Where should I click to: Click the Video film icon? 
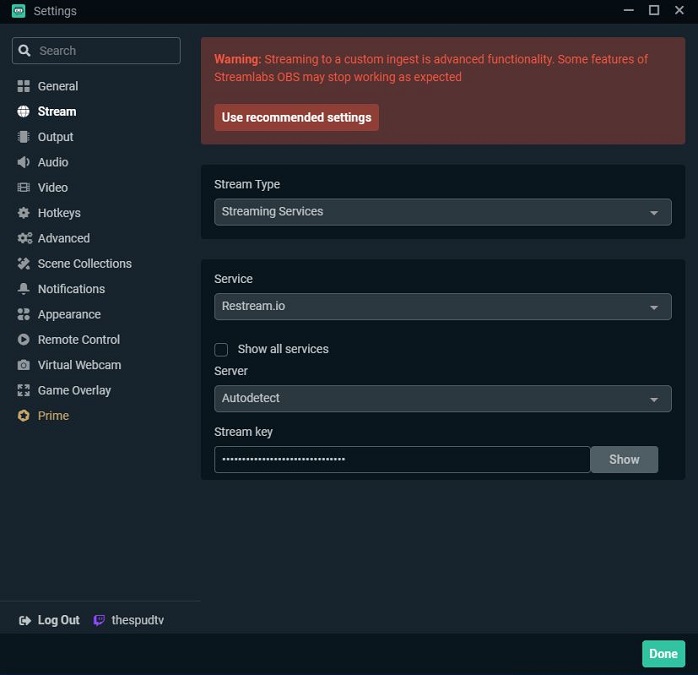(24, 187)
